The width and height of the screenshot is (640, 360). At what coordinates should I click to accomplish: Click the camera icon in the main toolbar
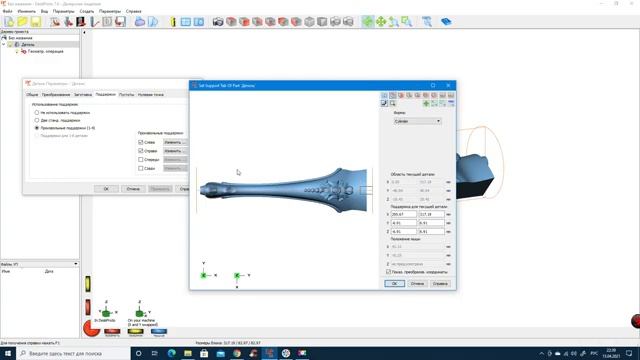pyautogui.click(x=218, y=22)
